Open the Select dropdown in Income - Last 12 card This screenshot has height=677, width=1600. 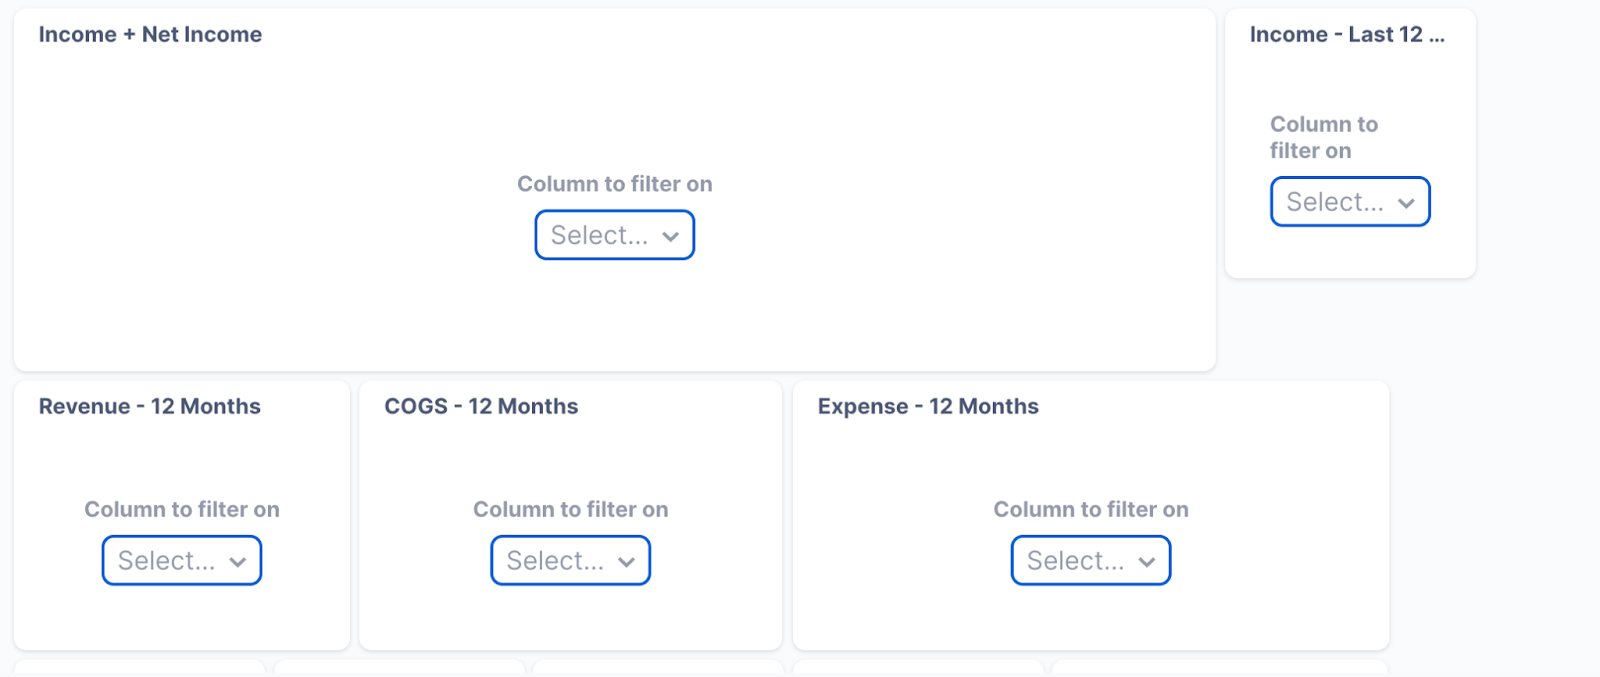tap(1350, 202)
